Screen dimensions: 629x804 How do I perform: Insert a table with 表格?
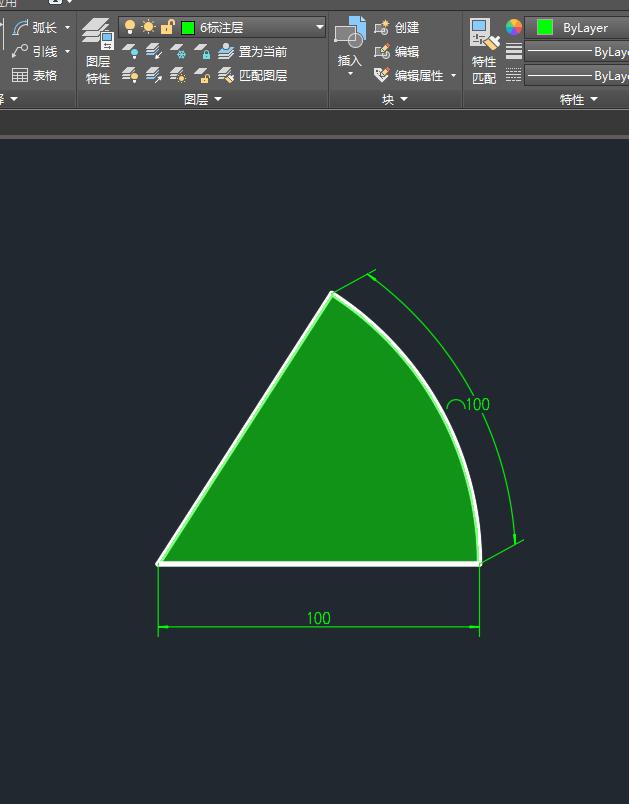pos(34,75)
